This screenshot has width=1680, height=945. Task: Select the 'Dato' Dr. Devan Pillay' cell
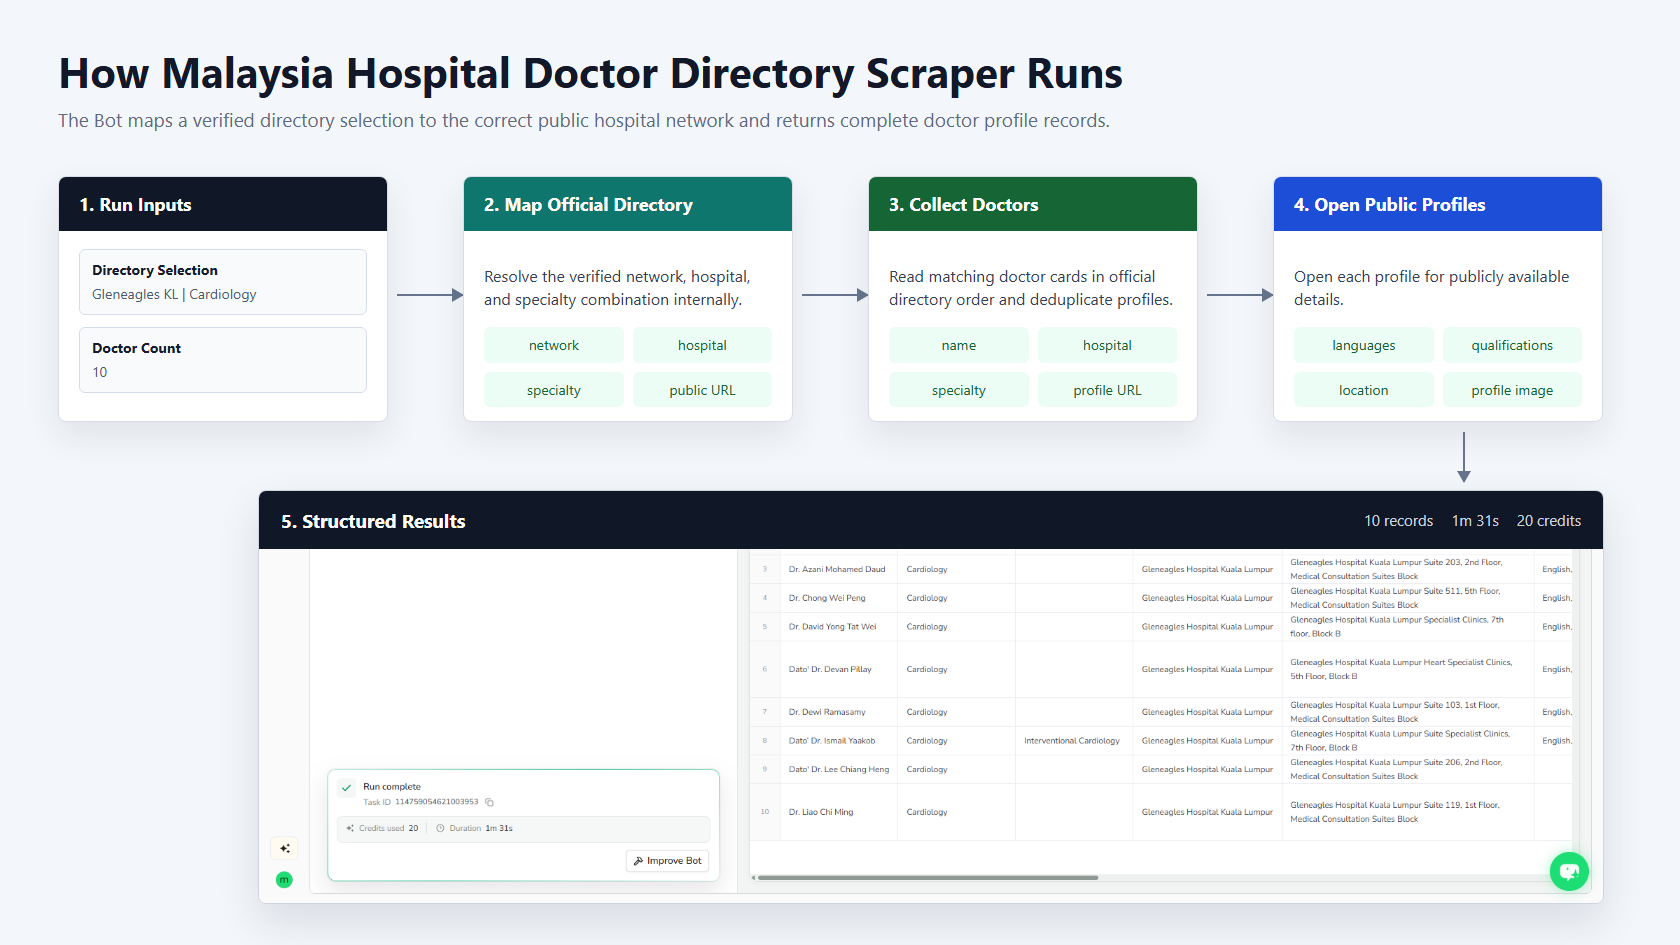[837, 669]
